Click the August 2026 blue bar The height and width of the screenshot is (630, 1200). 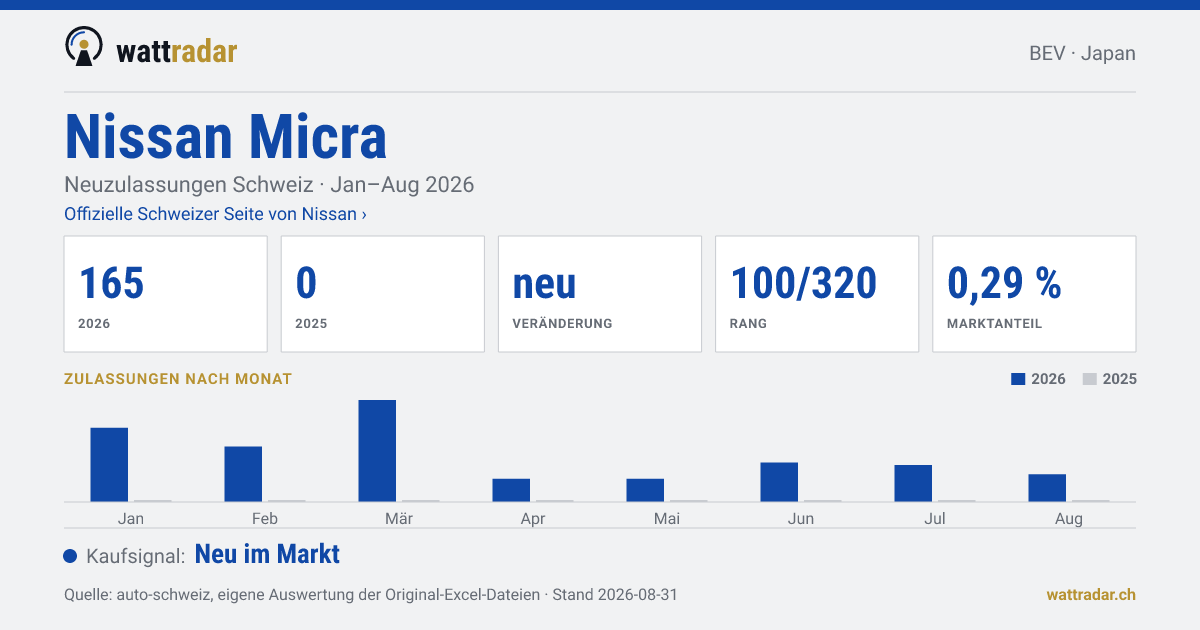tap(1047, 488)
